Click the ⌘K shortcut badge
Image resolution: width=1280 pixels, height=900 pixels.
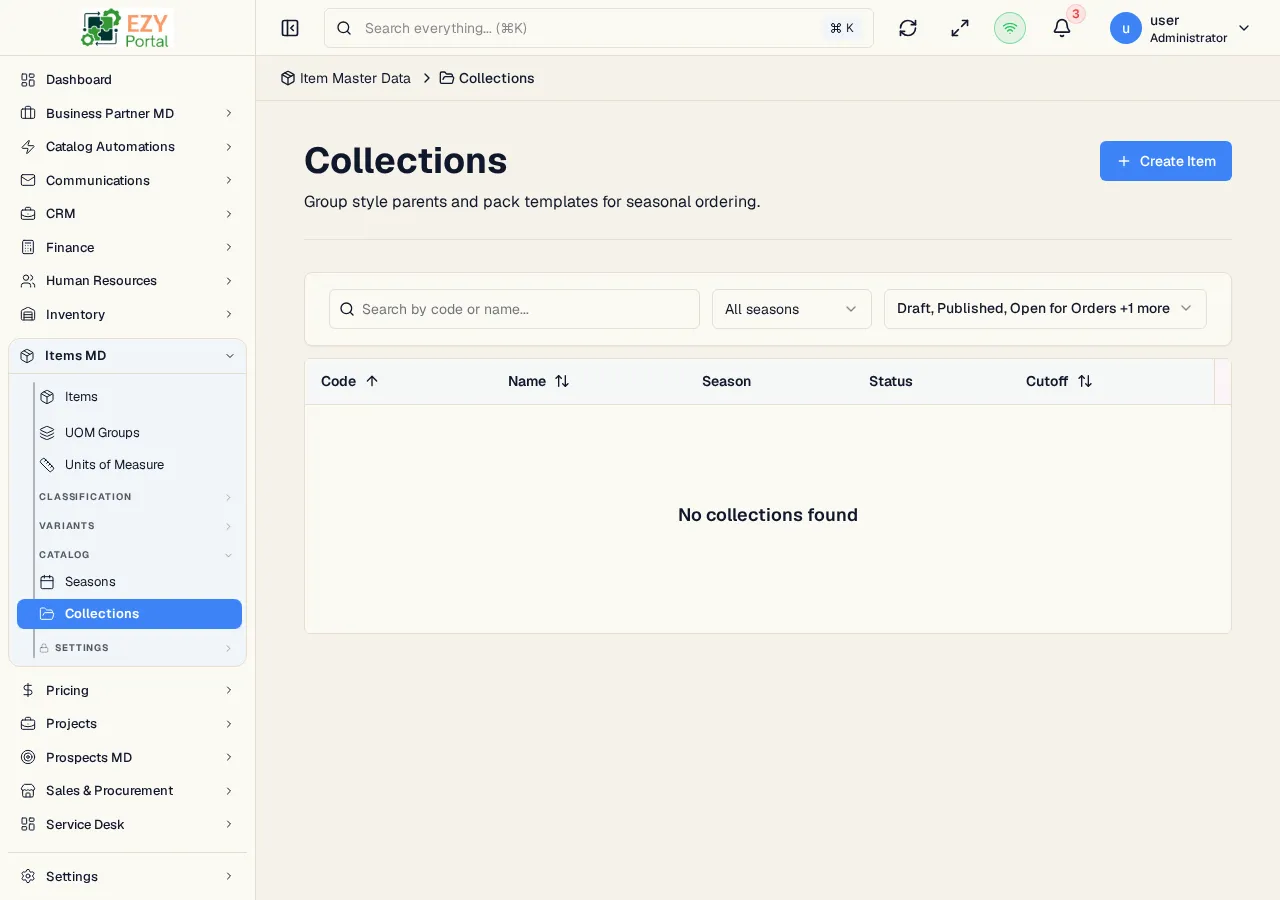point(842,28)
